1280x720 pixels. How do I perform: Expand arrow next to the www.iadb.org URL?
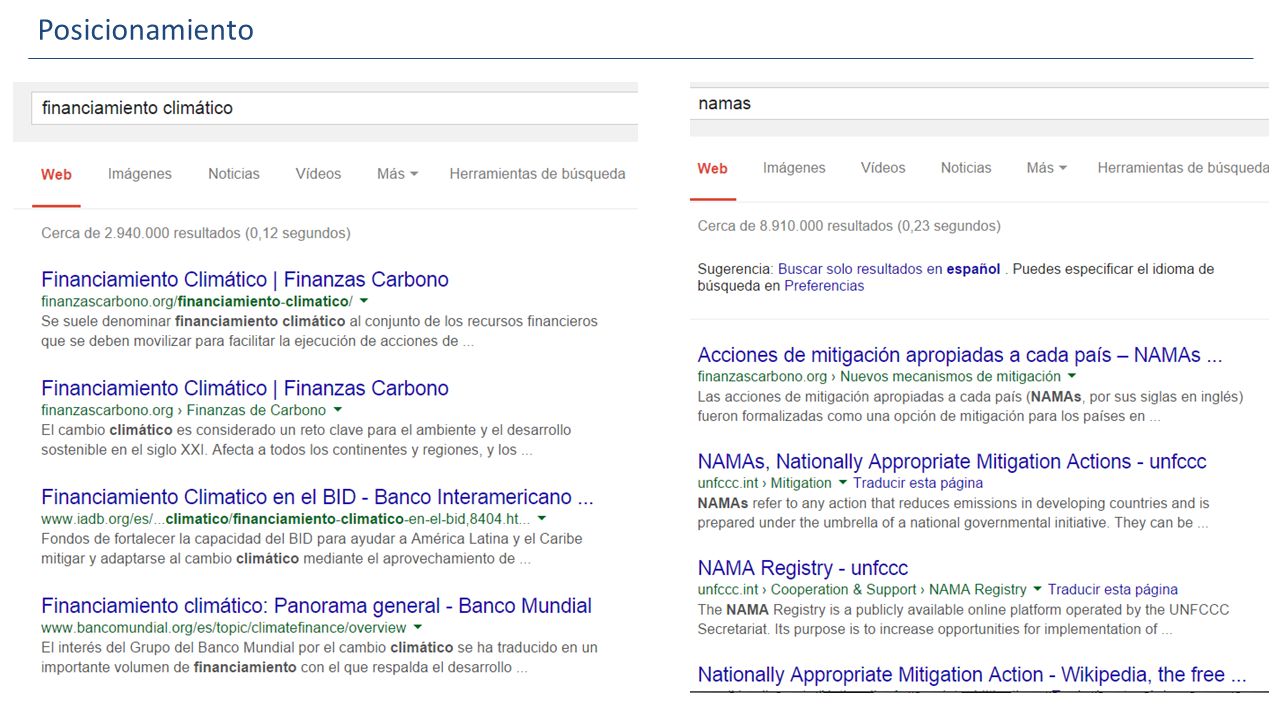click(541, 519)
